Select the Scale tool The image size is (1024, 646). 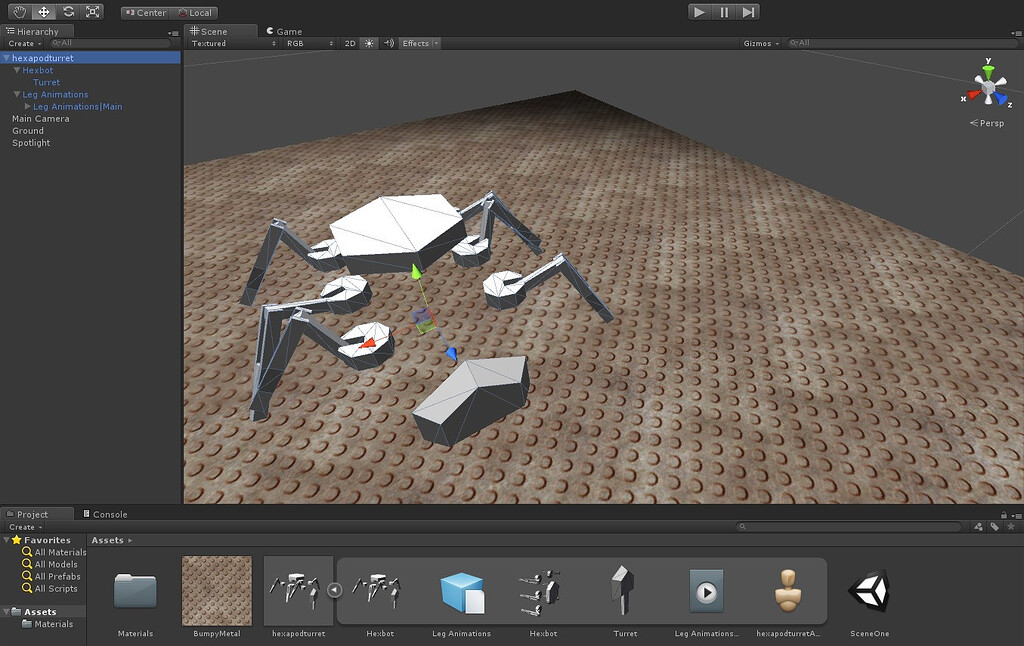91,11
